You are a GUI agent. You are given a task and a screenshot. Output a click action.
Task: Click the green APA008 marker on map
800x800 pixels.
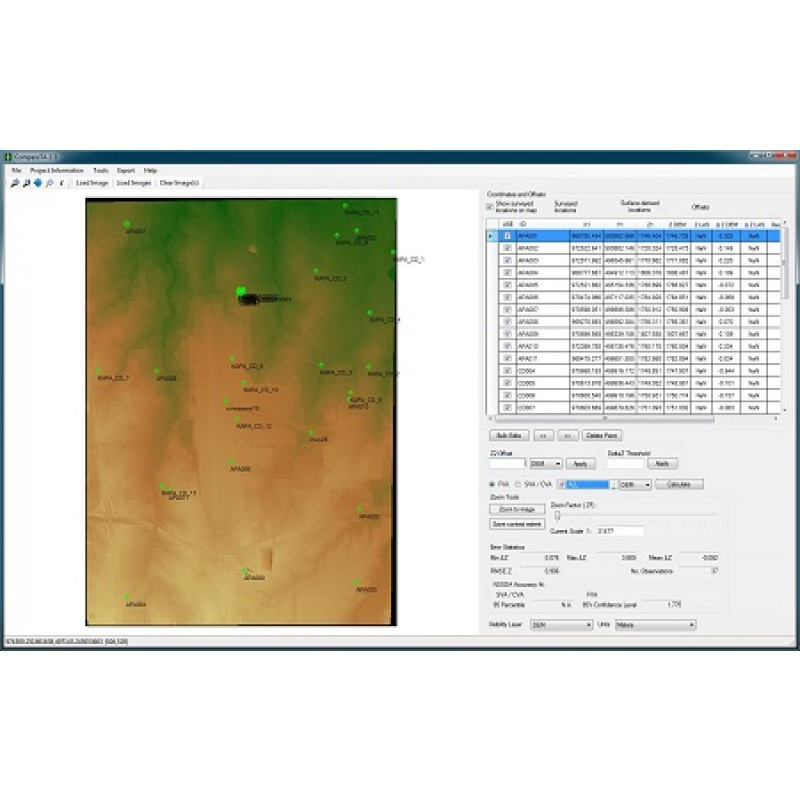point(157,371)
